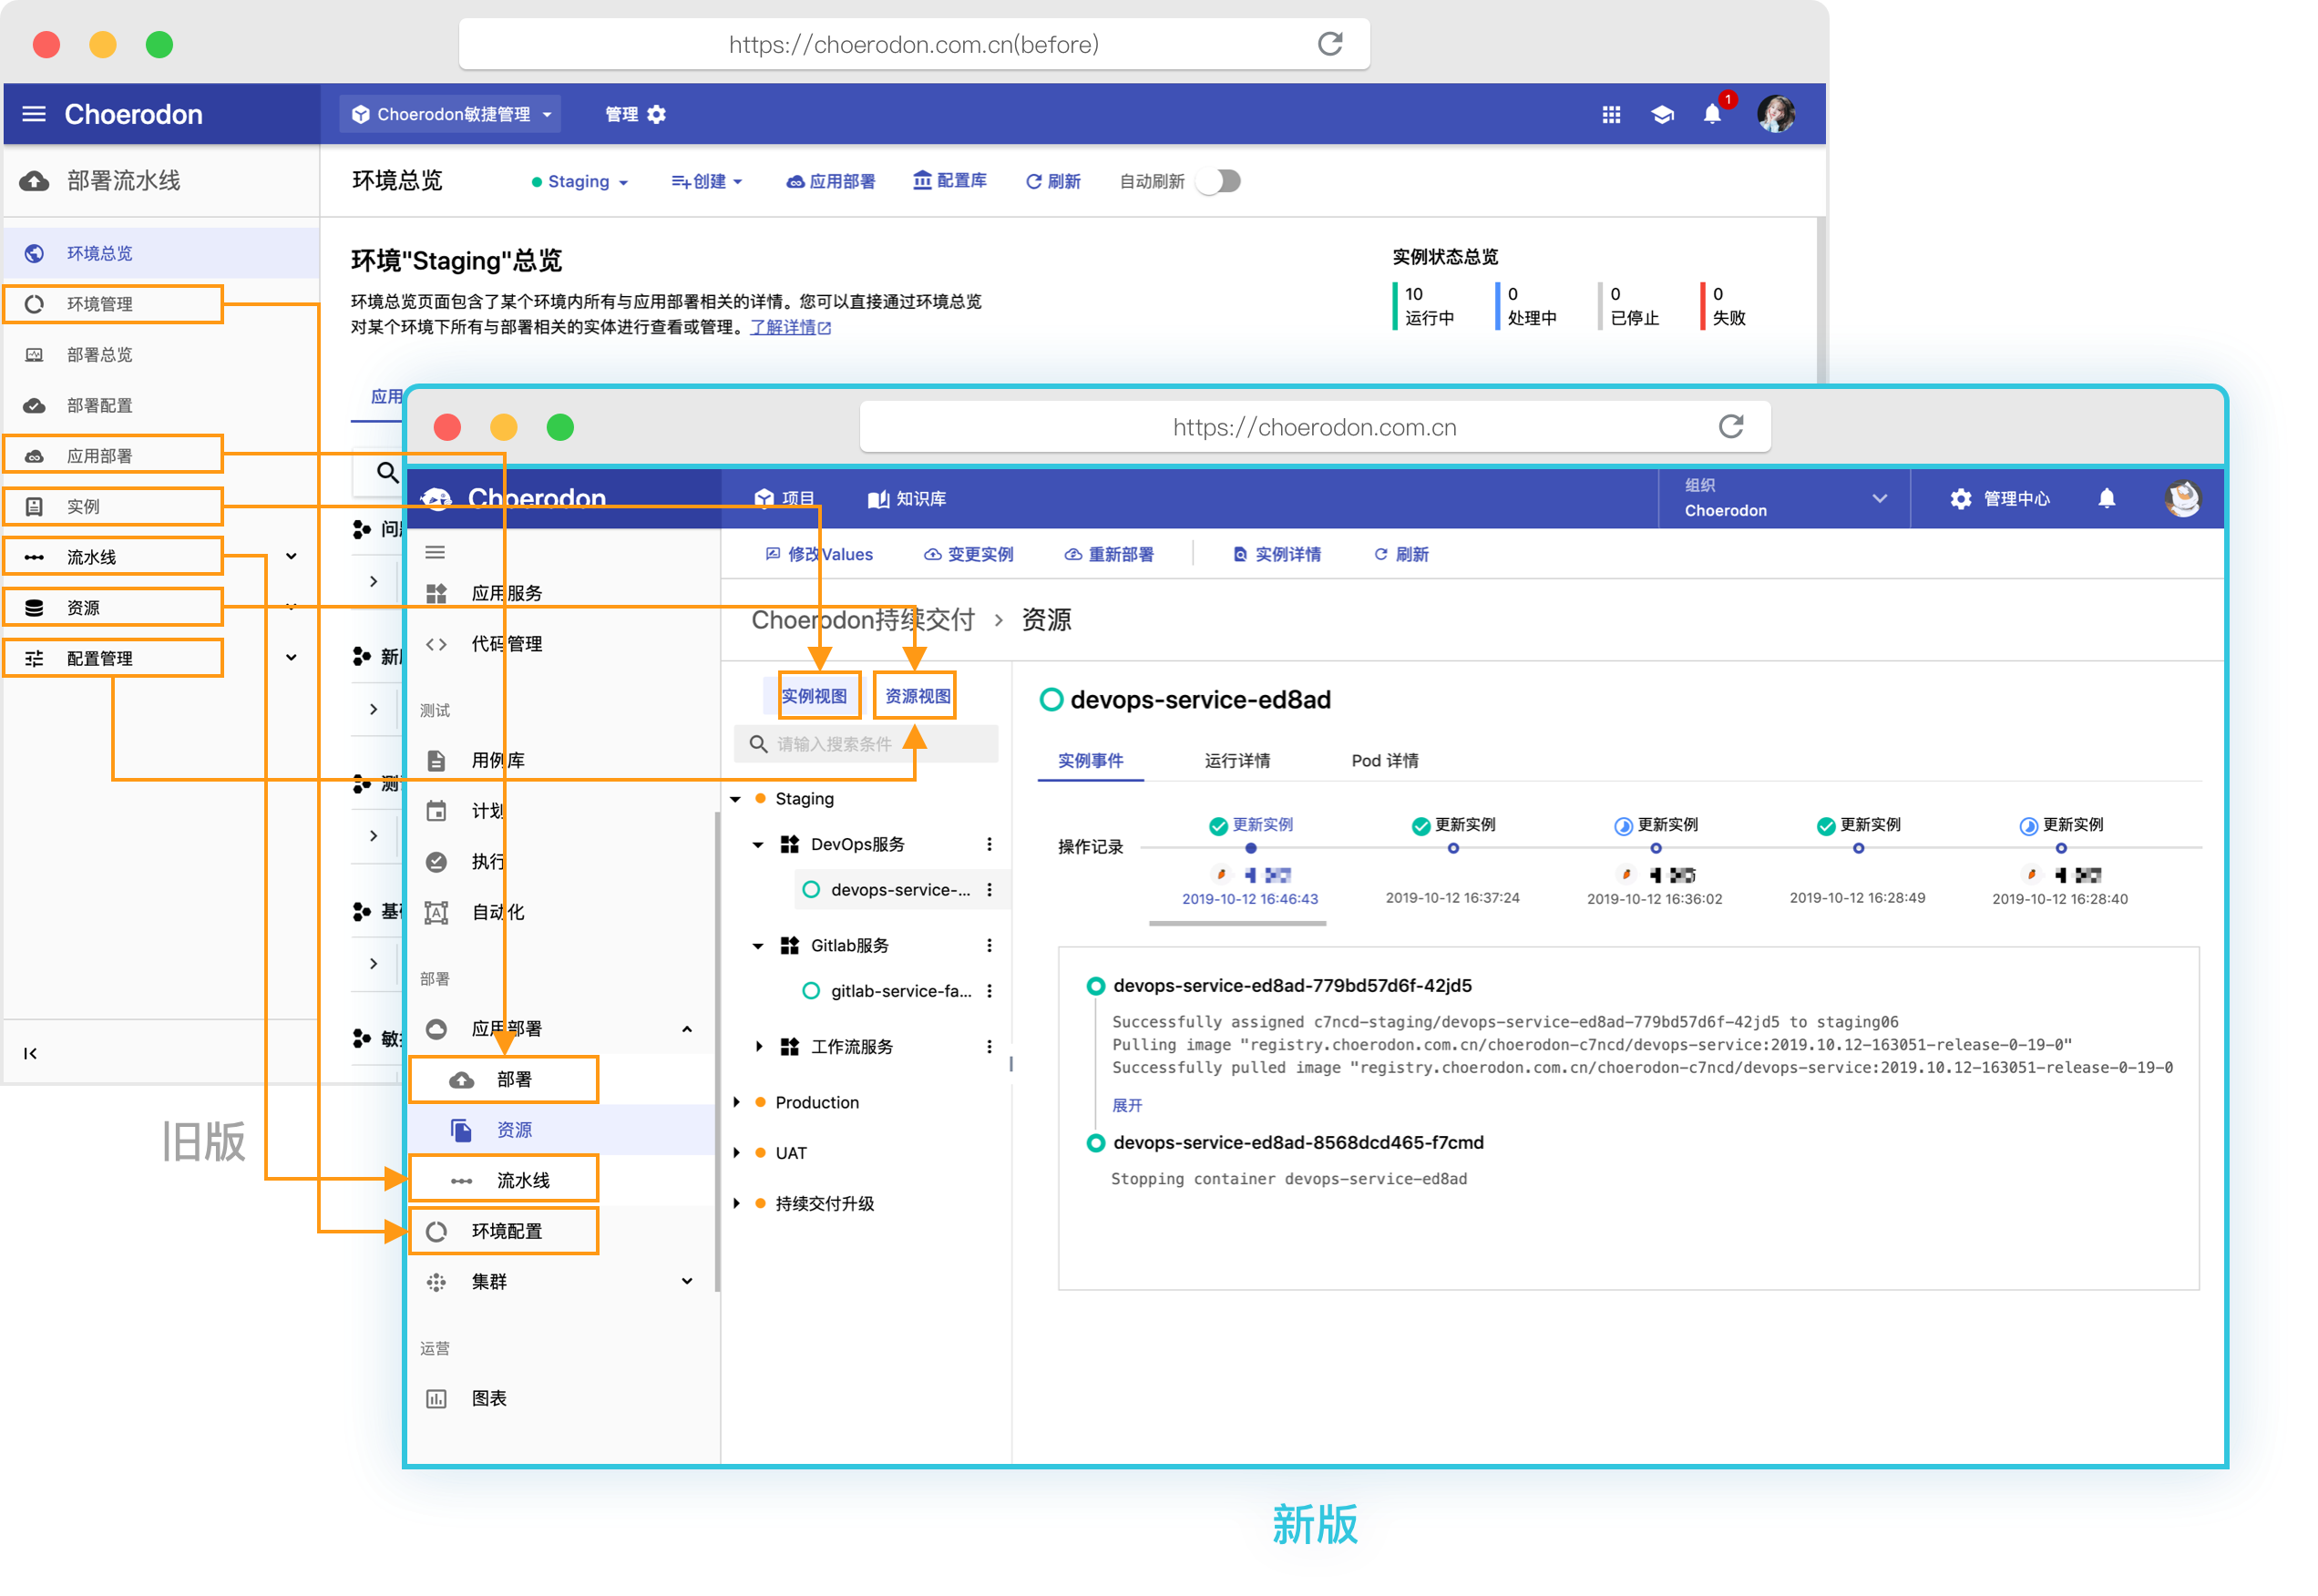Viewport: 2318px width, 1596px height.
Task: Open more options for devops-service instance
Action: tap(990, 890)
